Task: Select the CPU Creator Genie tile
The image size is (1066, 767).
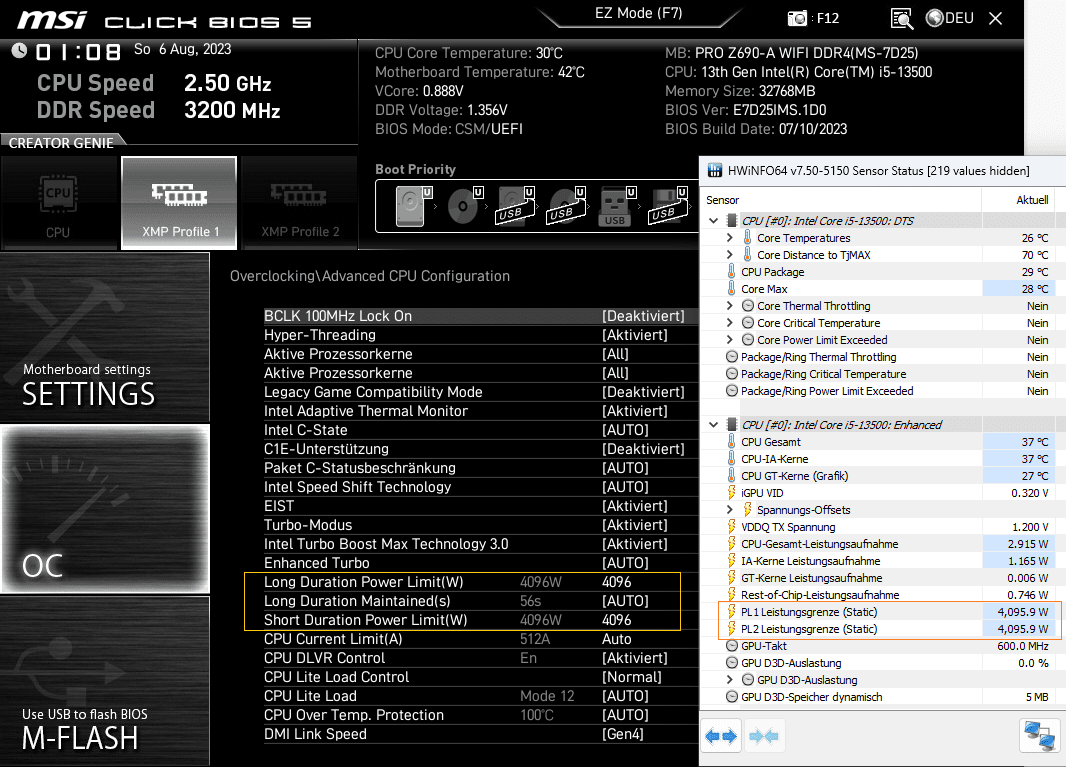Action: pos(58,203)
